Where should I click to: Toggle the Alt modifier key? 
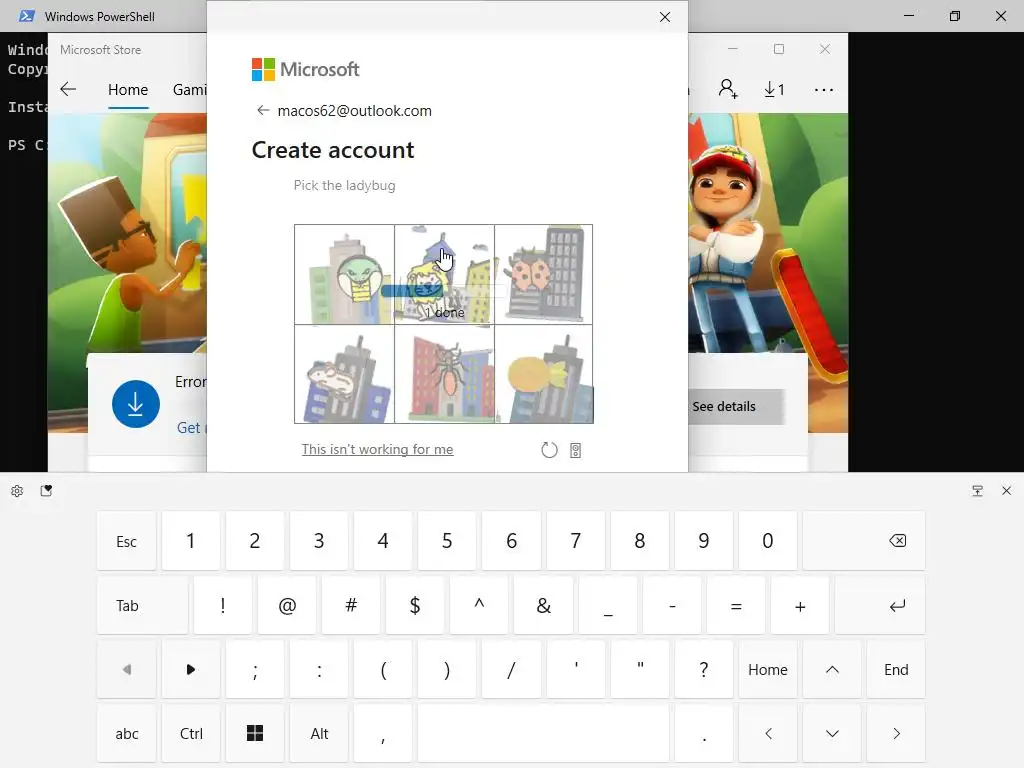click(319, 733)
